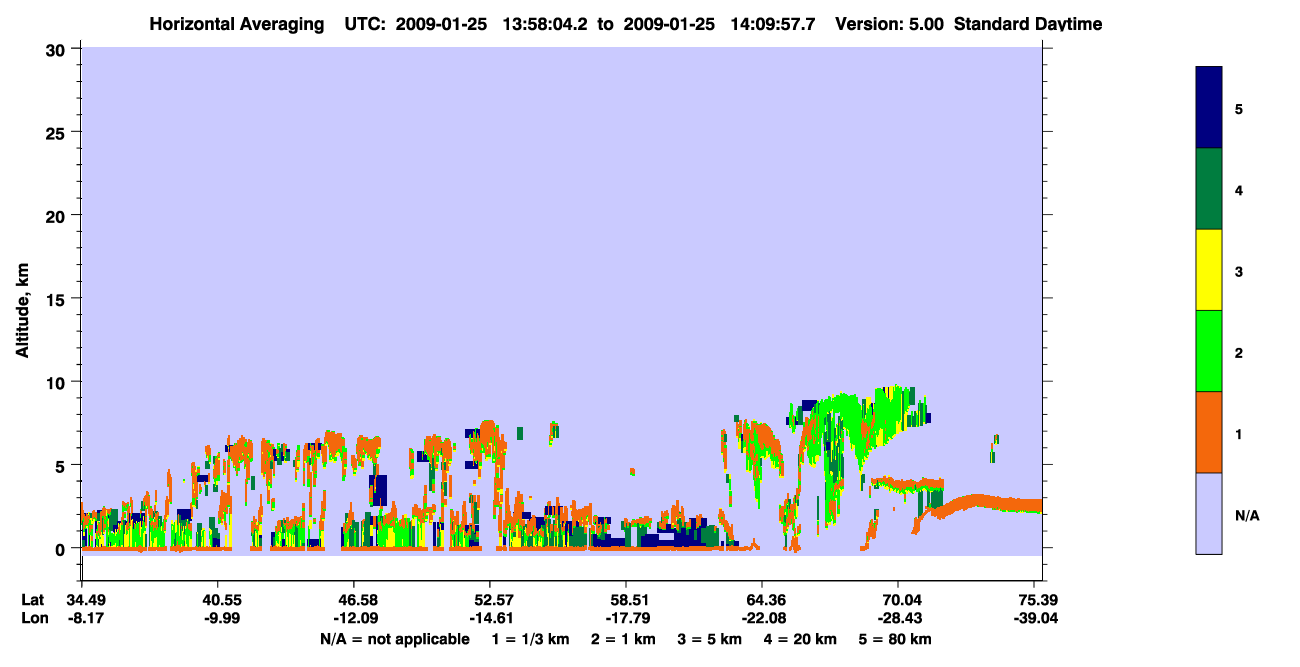Click the altitude tick label 25
The height and width of the screenshot is (667, 1300).
point(58,132)
